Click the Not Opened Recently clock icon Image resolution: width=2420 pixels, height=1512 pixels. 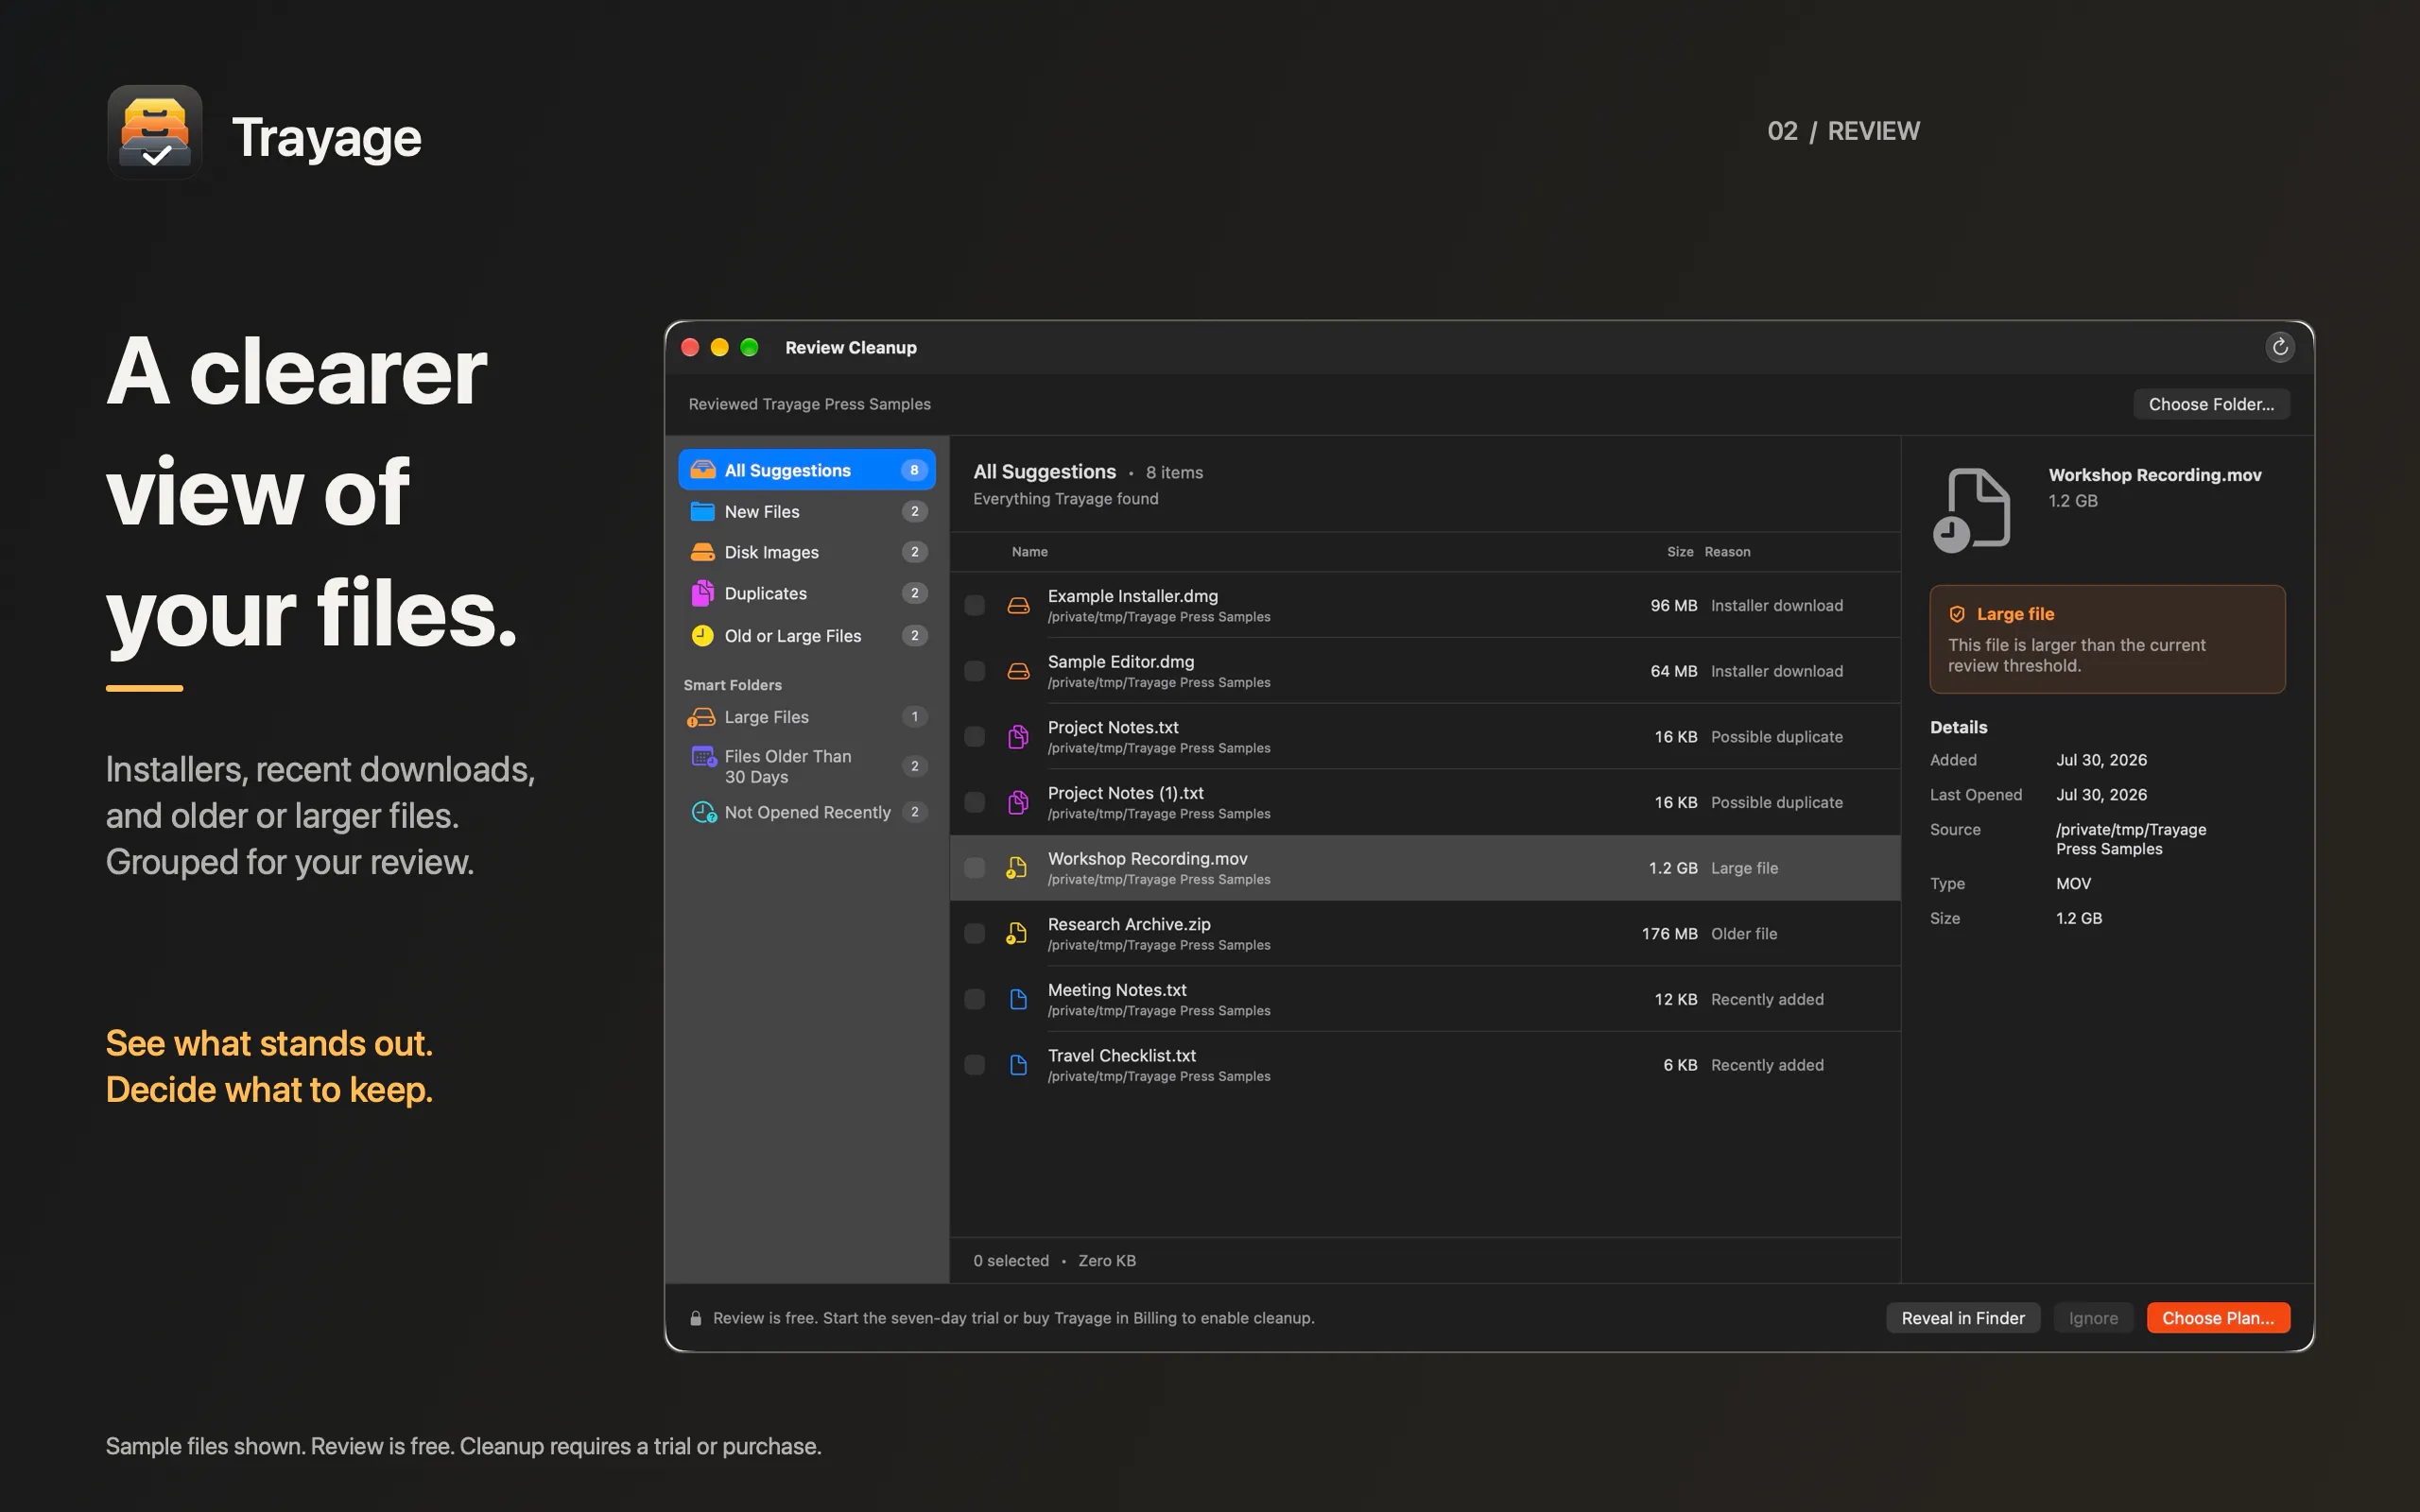pyautogui.click(x=704, y=812)
